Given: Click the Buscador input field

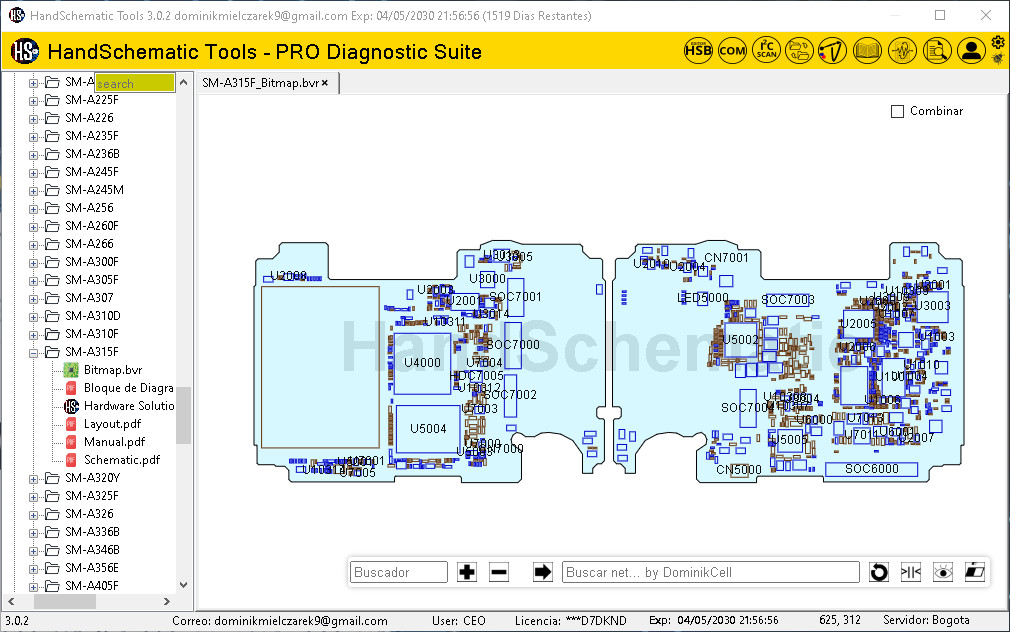Looking at the screenshot, I should (399, 572).
